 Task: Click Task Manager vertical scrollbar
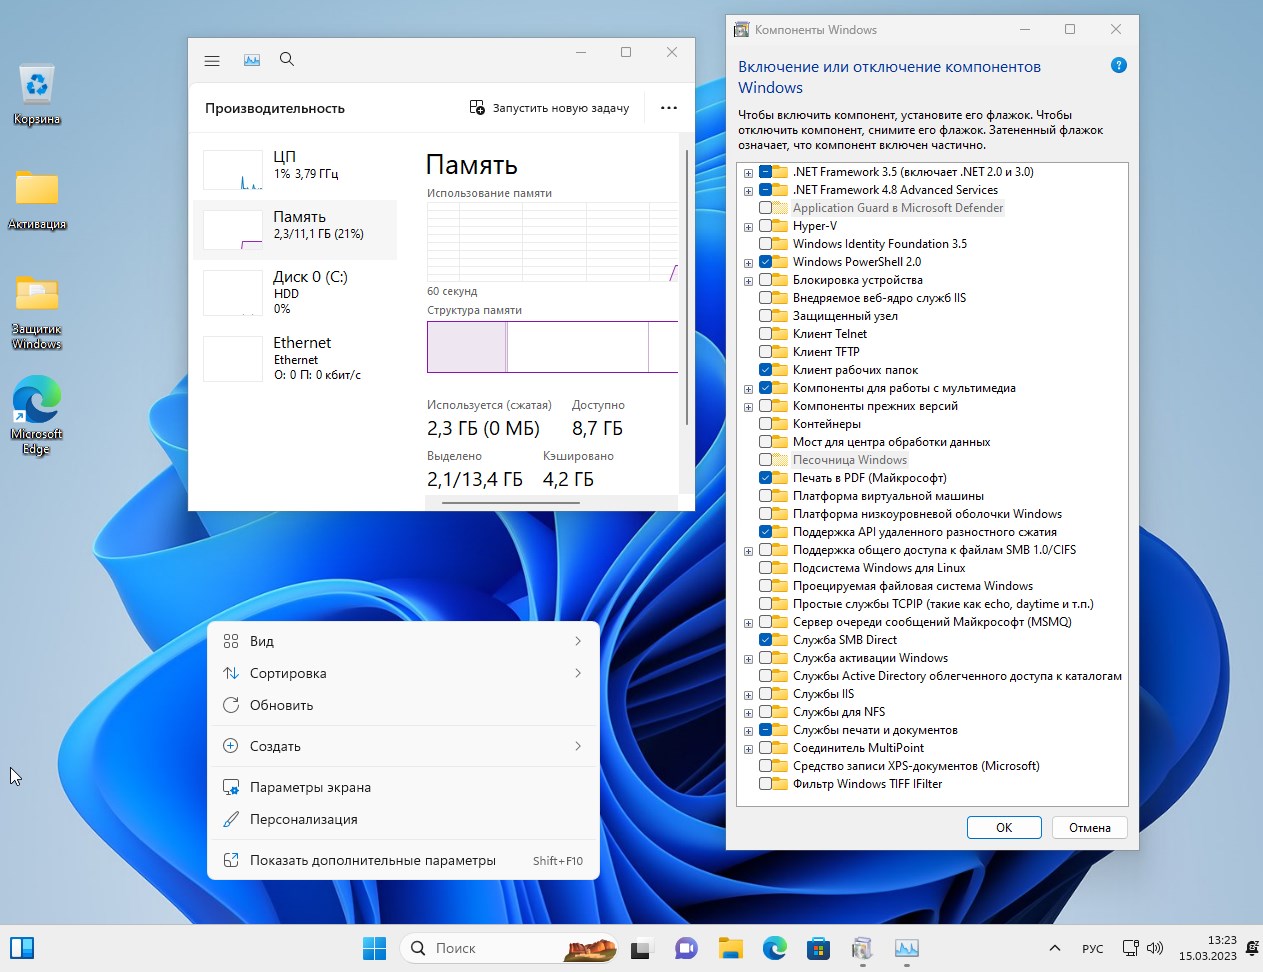point(687,288)
